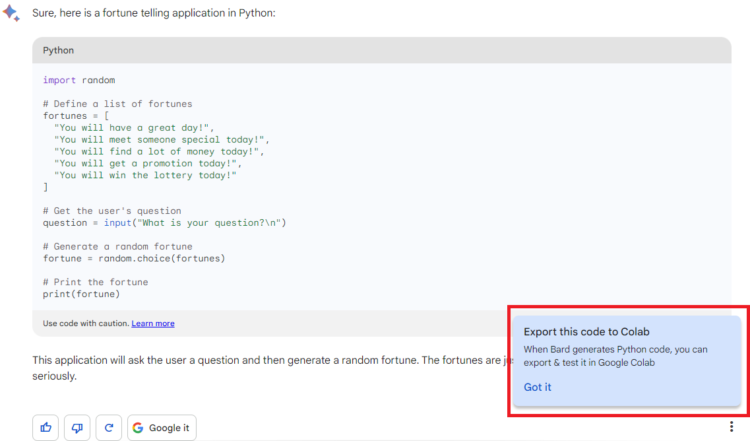The width and height of the screenshot is (750, 441).
Task: Click the '# Generate a random fortune' comment
Action: coord(117,246)
